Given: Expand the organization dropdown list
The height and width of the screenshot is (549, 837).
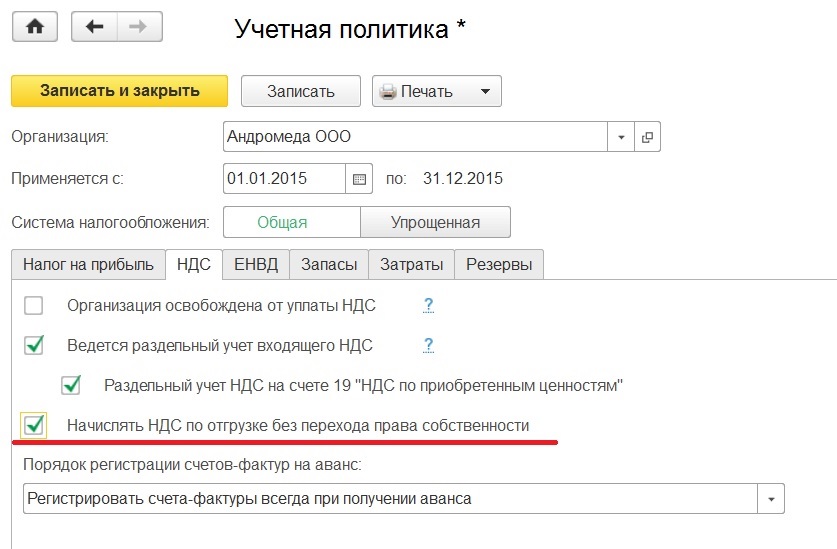Looking at the screenshot, I should 621,137.
